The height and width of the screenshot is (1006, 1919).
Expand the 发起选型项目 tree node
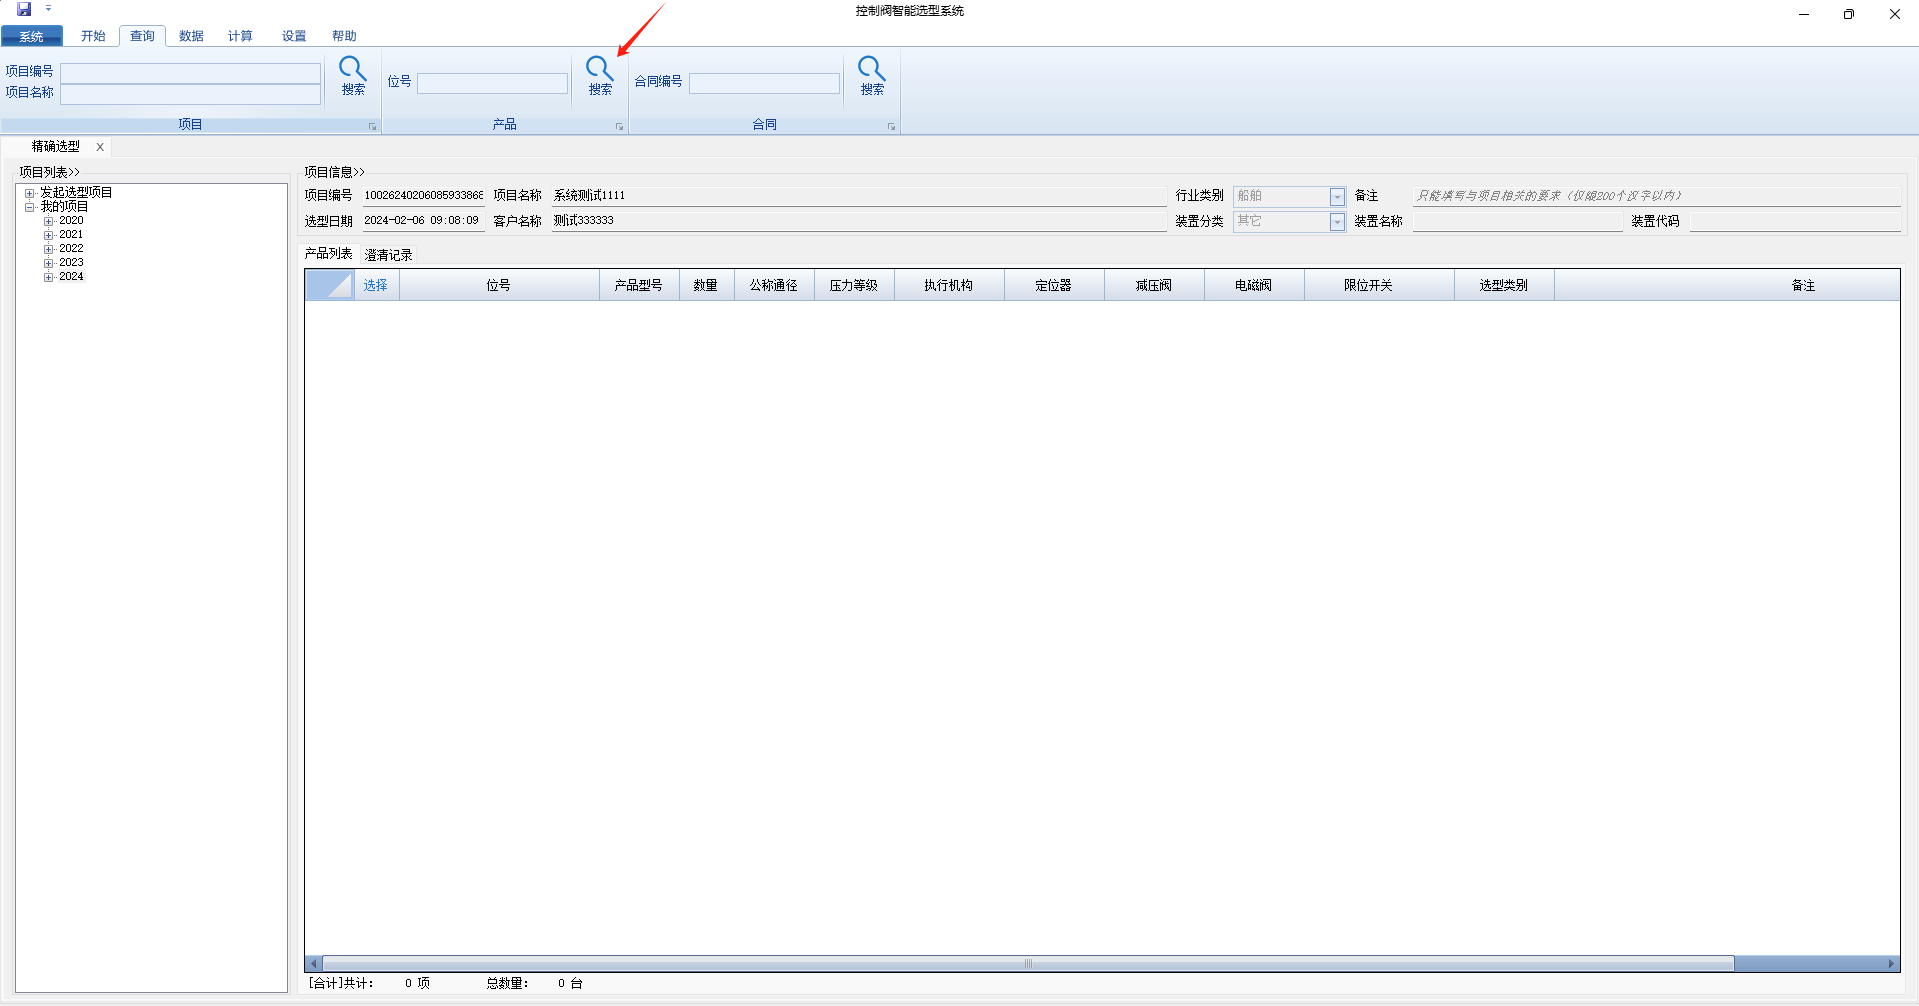30,193
